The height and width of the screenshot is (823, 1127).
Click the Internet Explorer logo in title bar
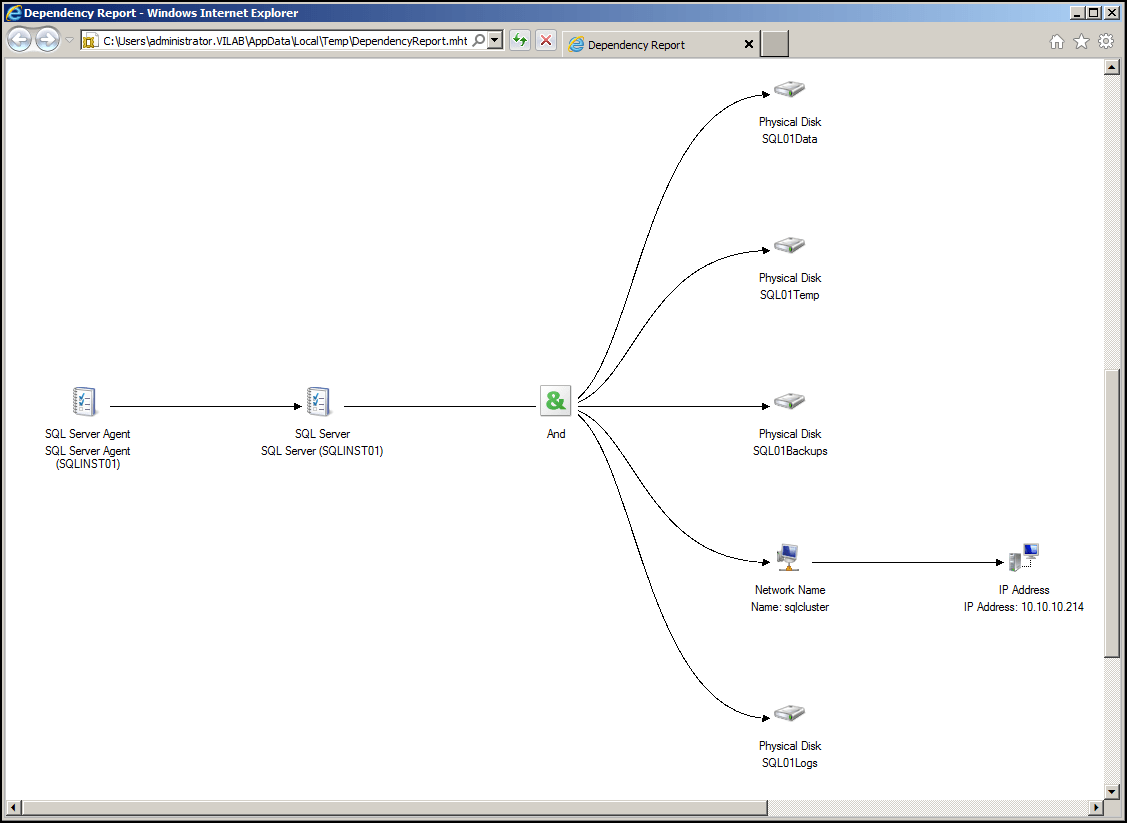coord(13,12)
